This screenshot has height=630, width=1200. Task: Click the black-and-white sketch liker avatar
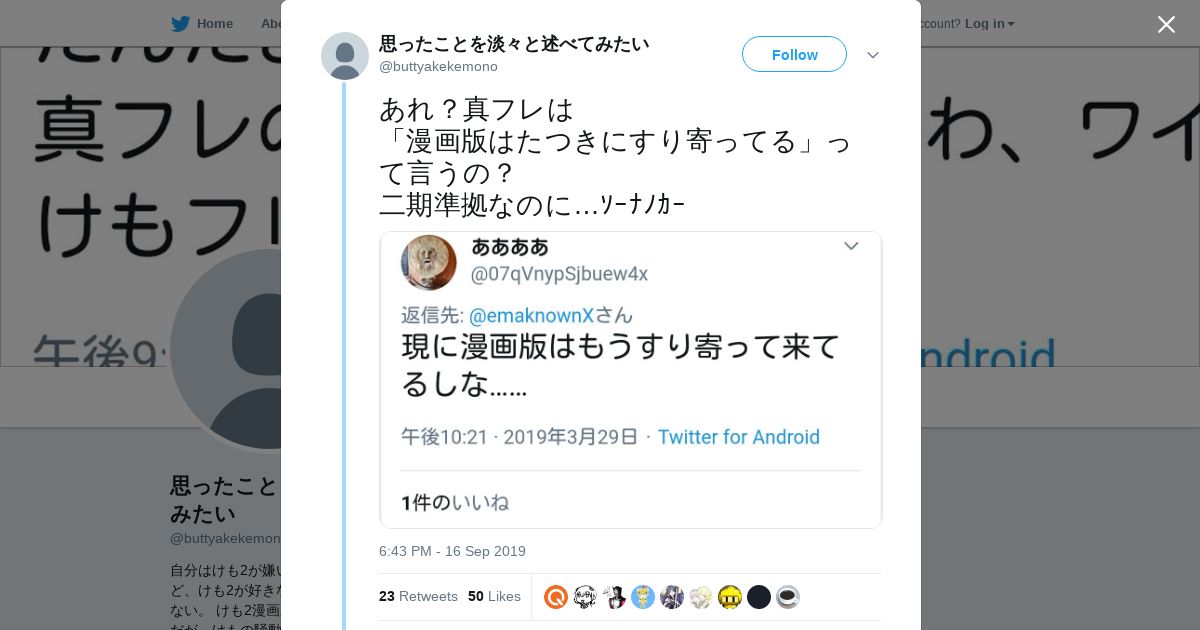(585, 597)
